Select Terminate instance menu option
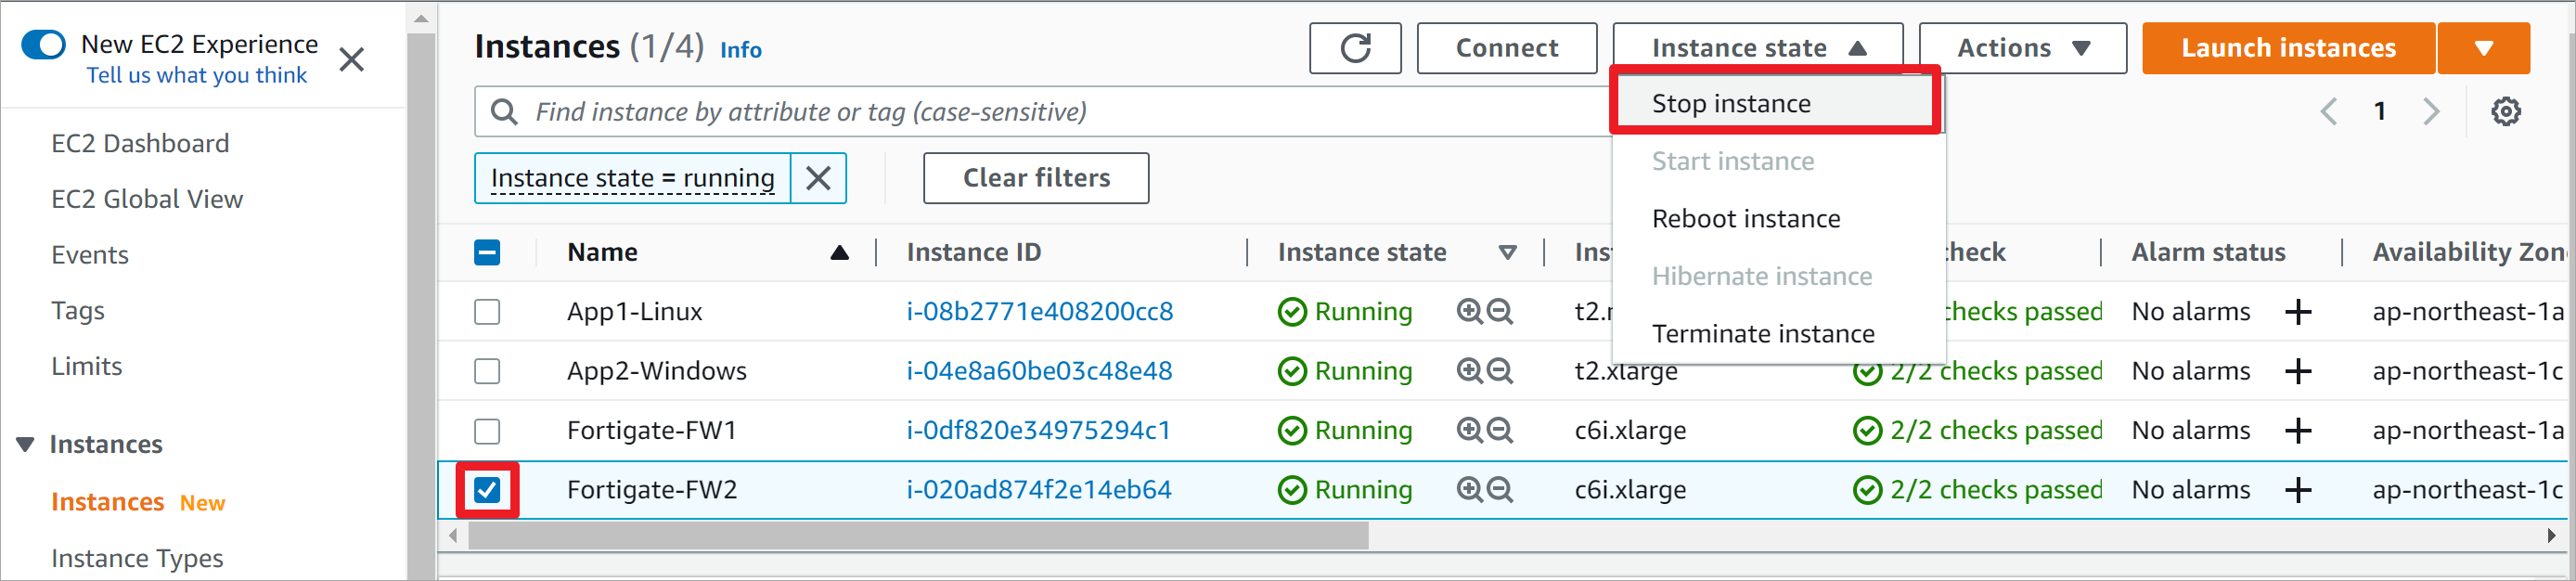The width and height of the screenshot is (2576, 581). (x=1763, y=334)
